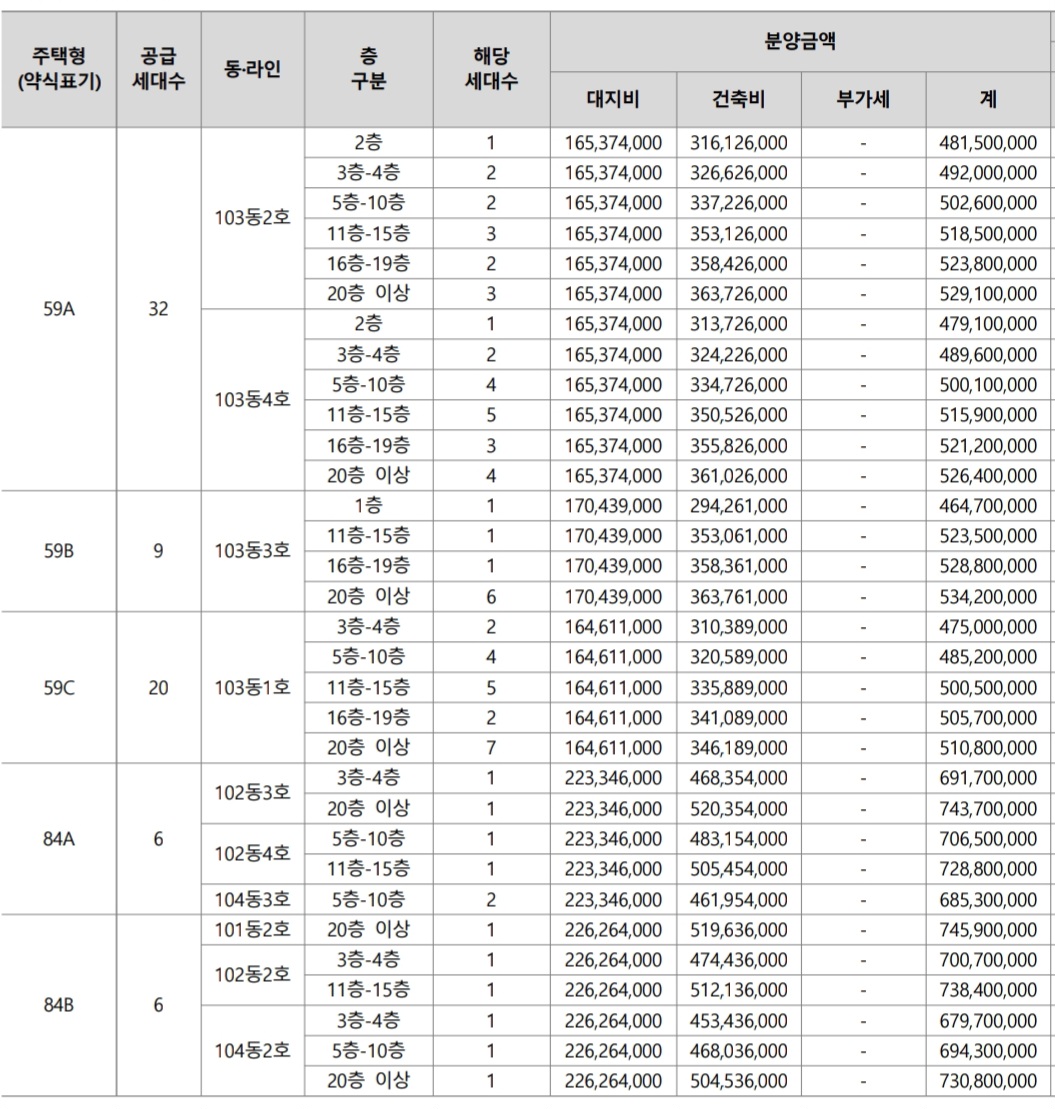Click building cost 453,436,000

[x=739, y=1021]
